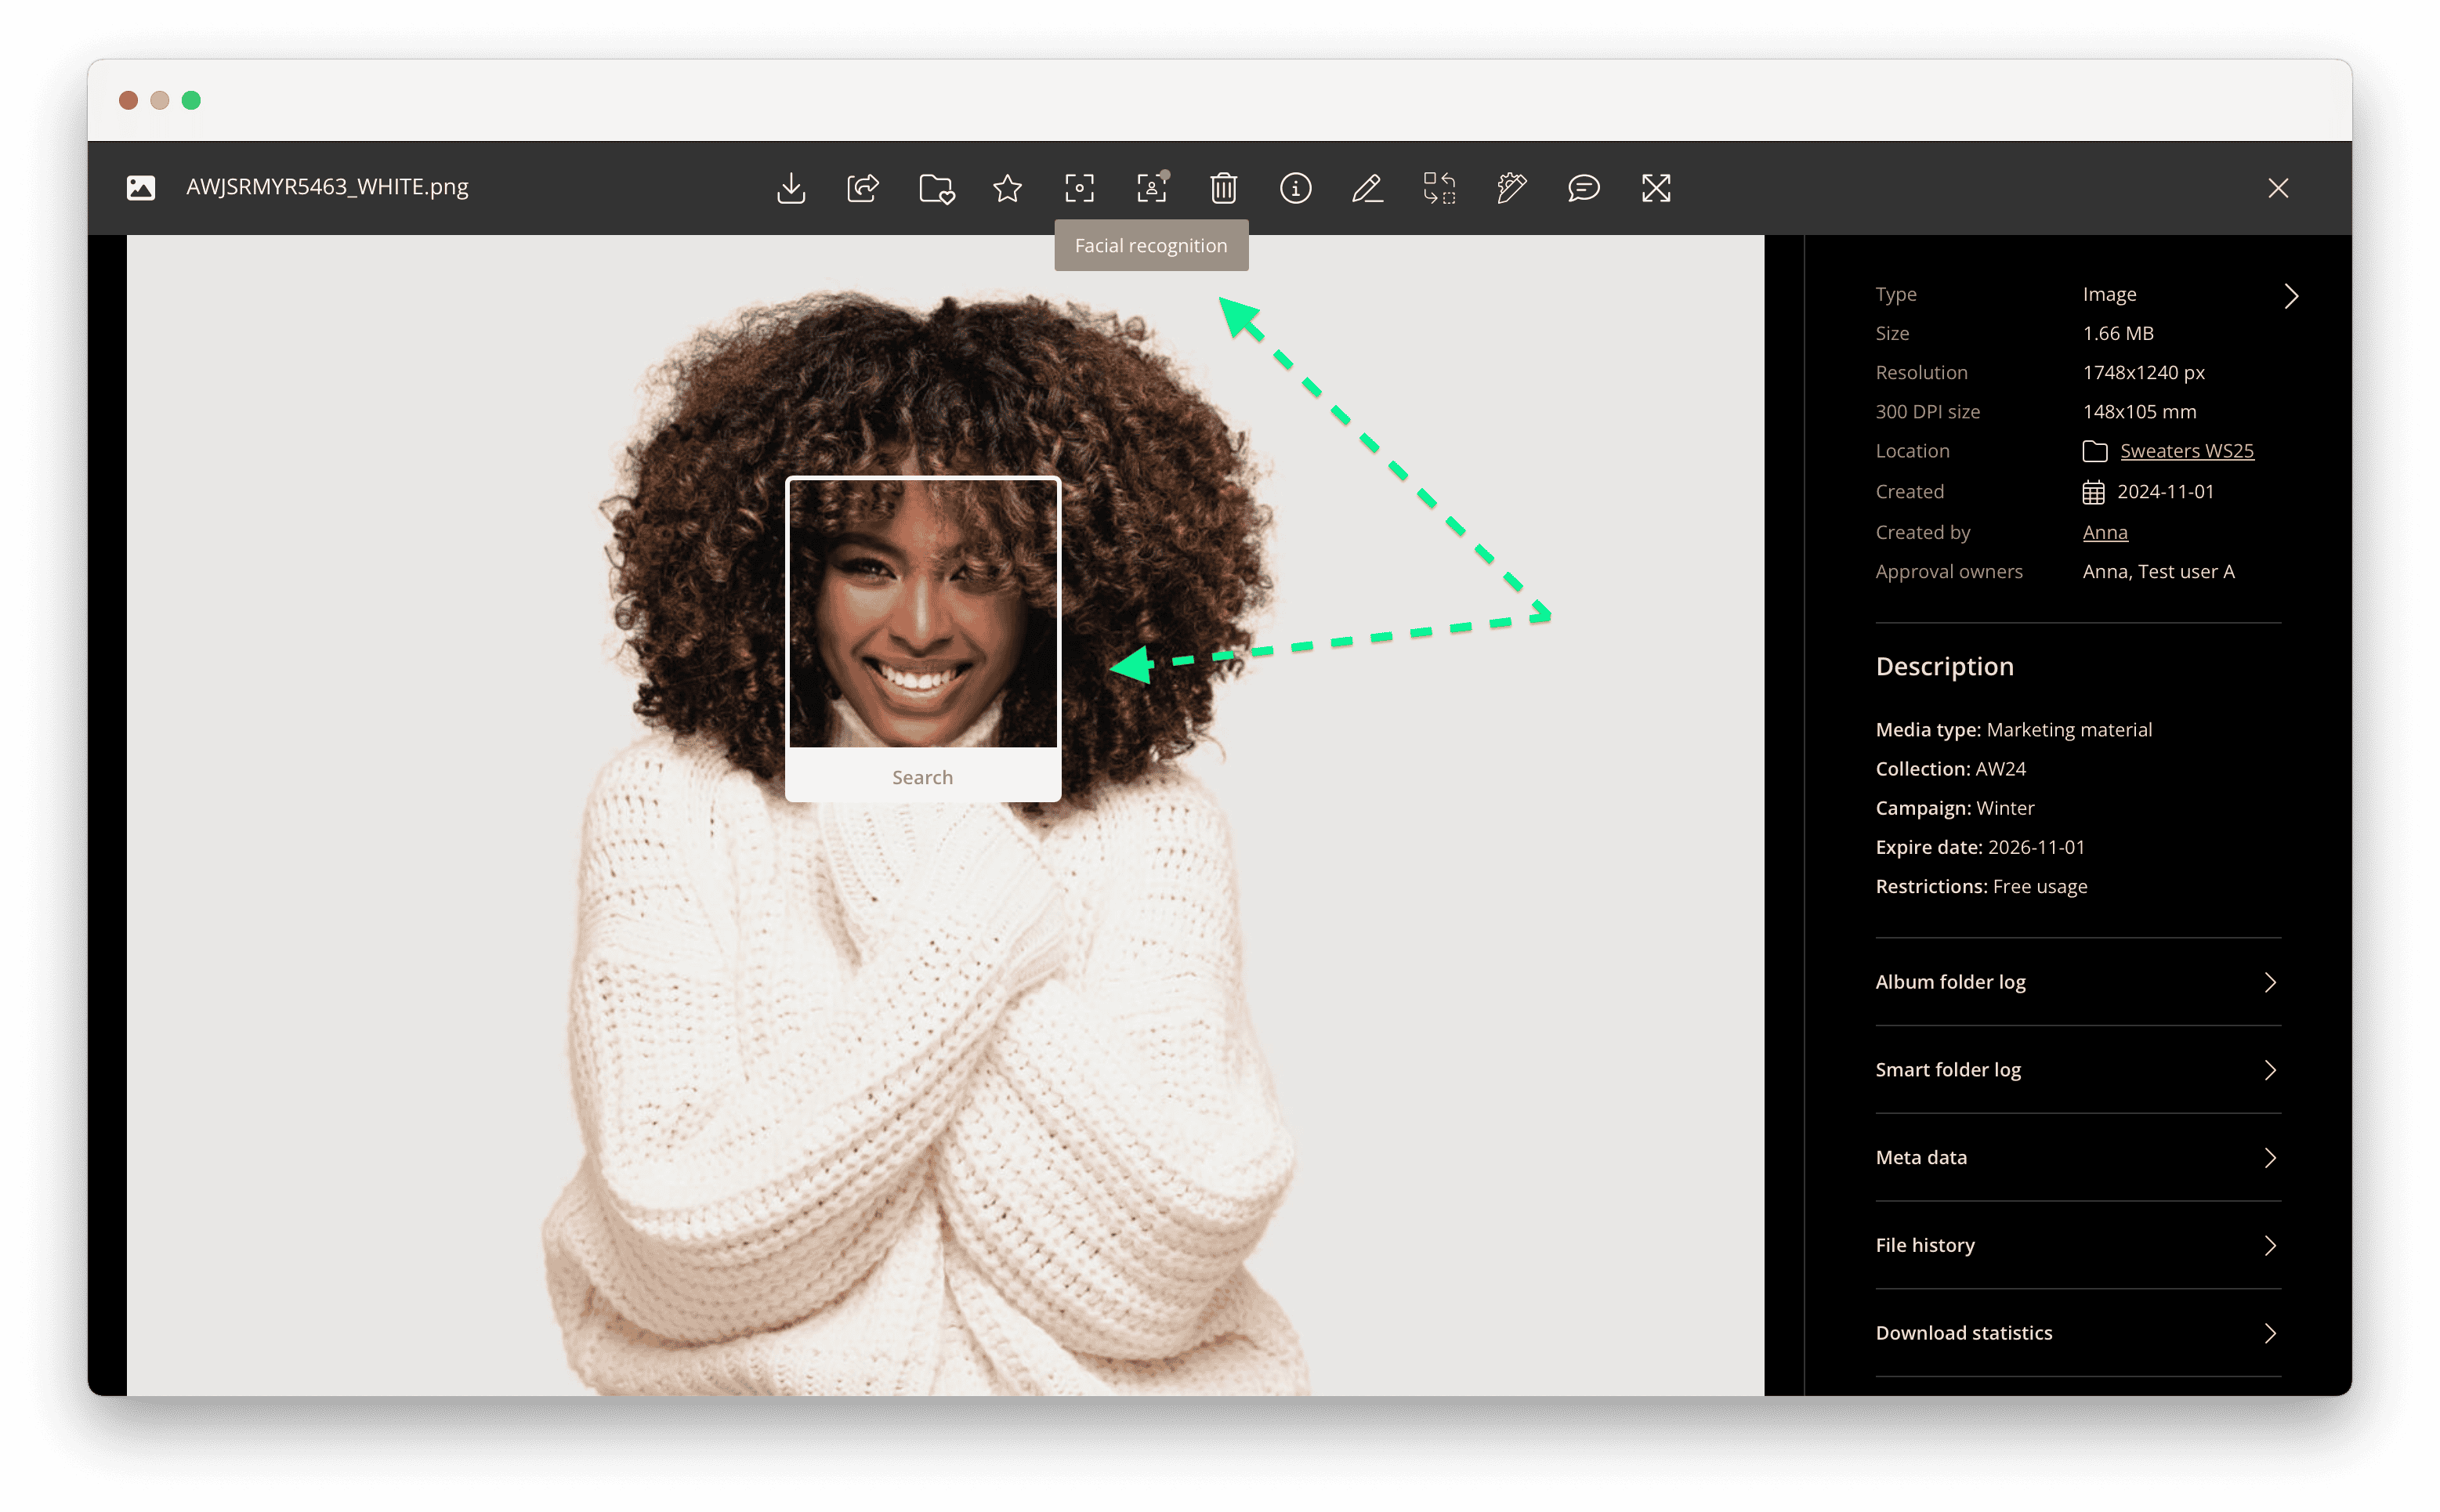
Task: Star the image as a favorite
Action: [x=1007, y=187]
